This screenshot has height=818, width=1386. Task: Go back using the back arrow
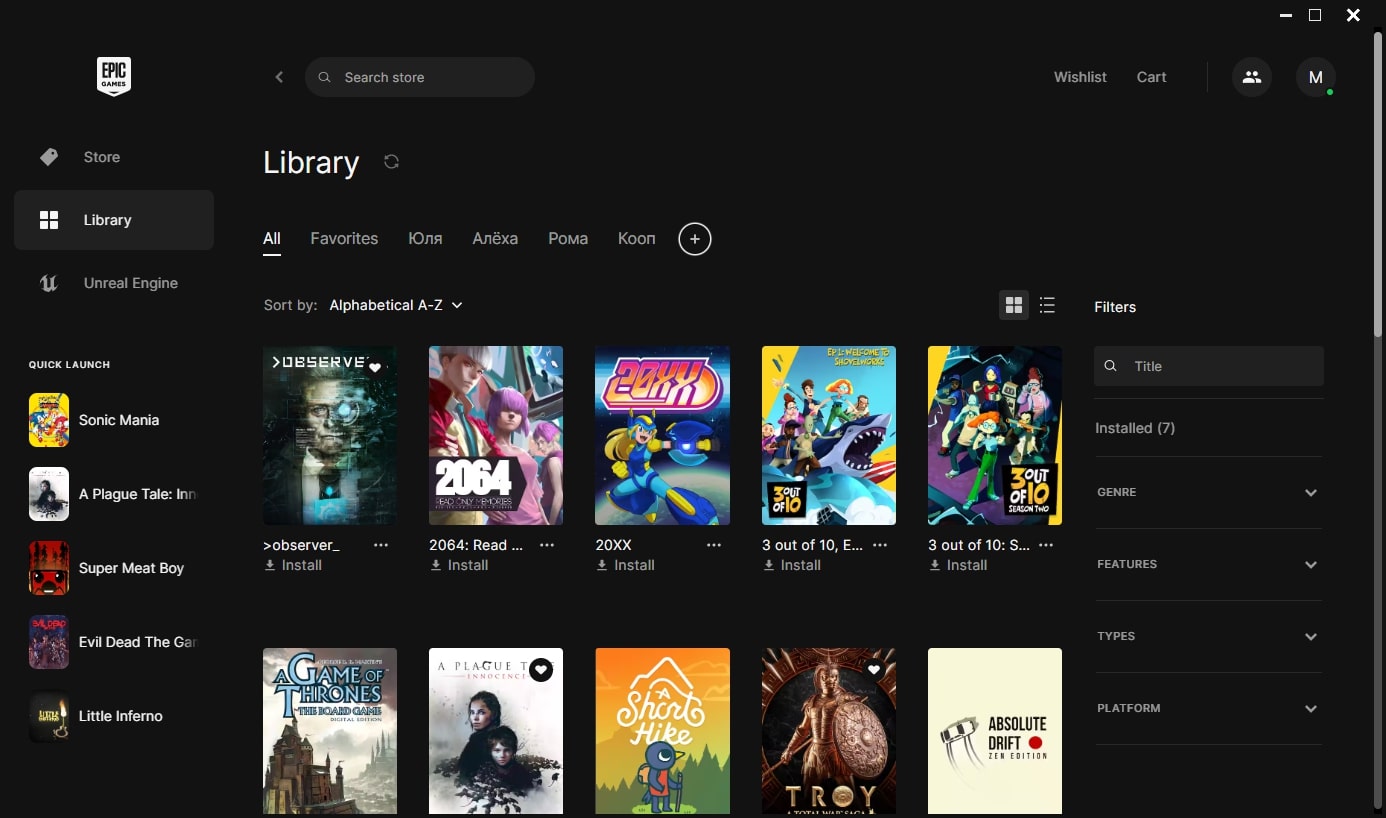pos(279,77)
